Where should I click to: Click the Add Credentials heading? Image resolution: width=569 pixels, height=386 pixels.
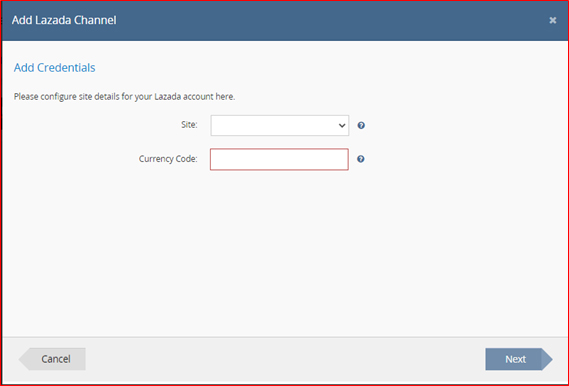pyautogui.click(x=54, y=67)
